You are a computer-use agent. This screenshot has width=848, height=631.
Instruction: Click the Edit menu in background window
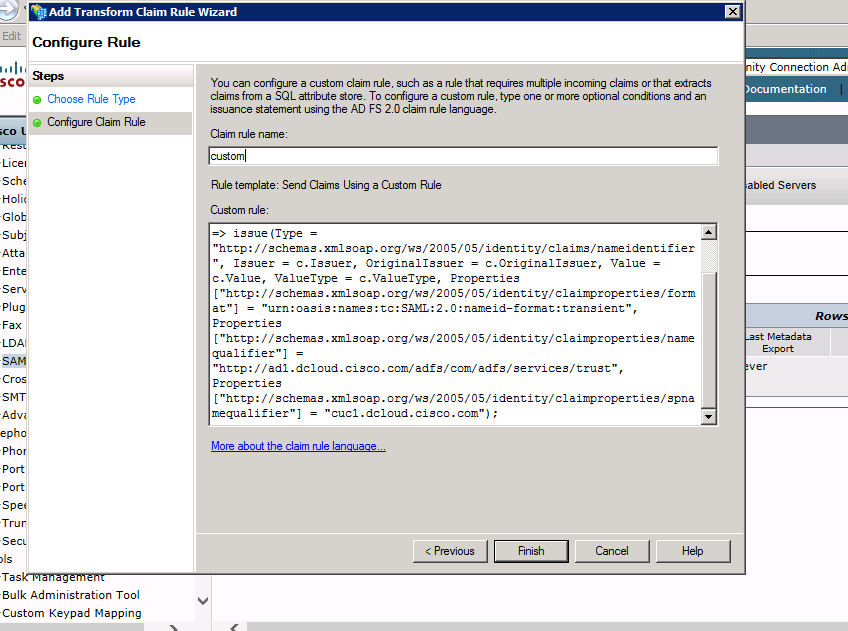11,36
